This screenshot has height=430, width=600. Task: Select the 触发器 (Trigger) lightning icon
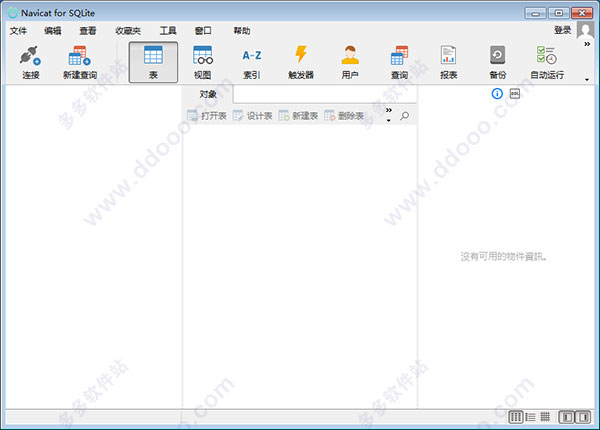(x=301, y=62)
